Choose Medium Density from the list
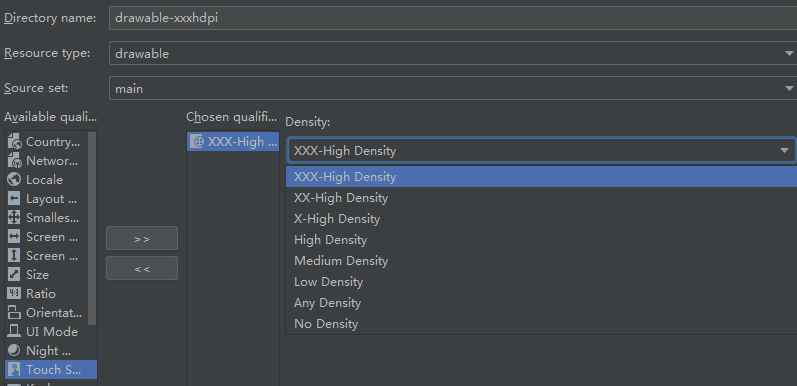Viewport: 797px width, 386px height. coord(541,261)
